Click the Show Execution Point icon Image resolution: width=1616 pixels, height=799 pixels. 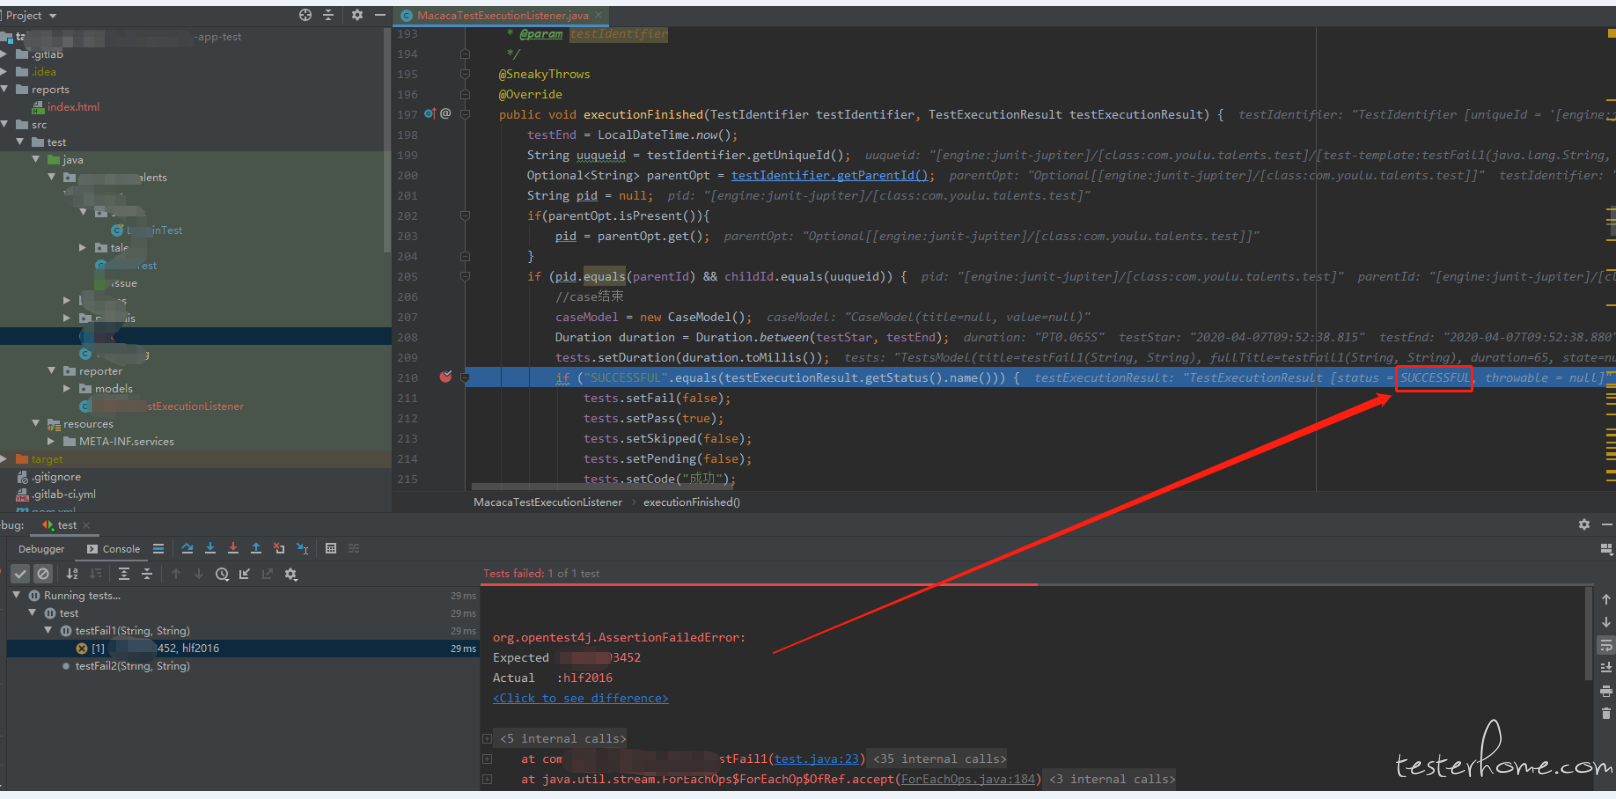click(x=158, y=548)
